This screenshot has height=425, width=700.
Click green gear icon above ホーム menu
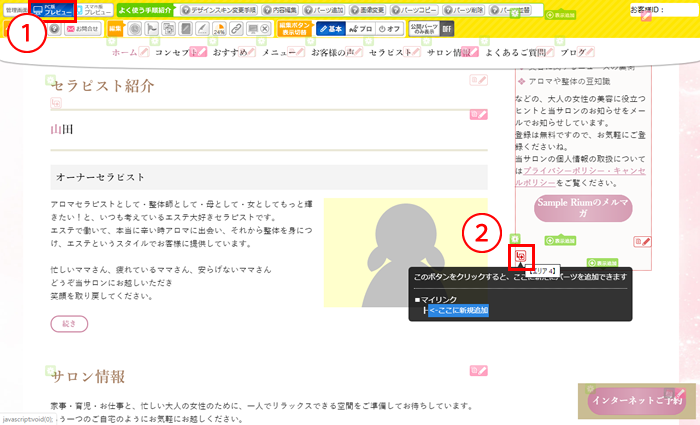(x=111, y=41)
